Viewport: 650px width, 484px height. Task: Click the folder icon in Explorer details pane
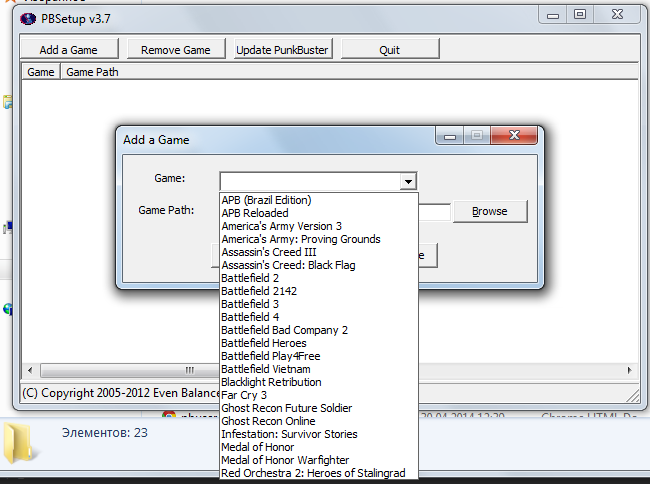point(19,443)
